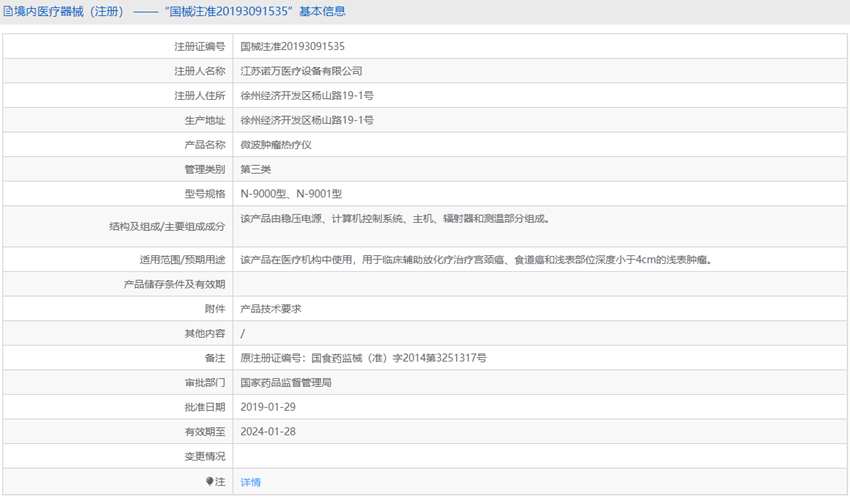Click the 结构及组成/主要组成成分 label
Screen dimensions: 850x498
click(167, 227)
